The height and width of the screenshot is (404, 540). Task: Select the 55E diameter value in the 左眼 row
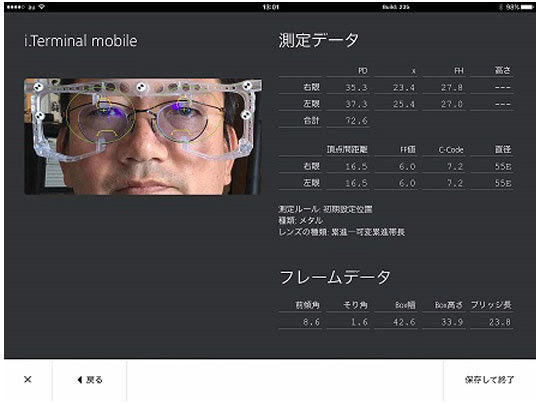coord(503,183)
